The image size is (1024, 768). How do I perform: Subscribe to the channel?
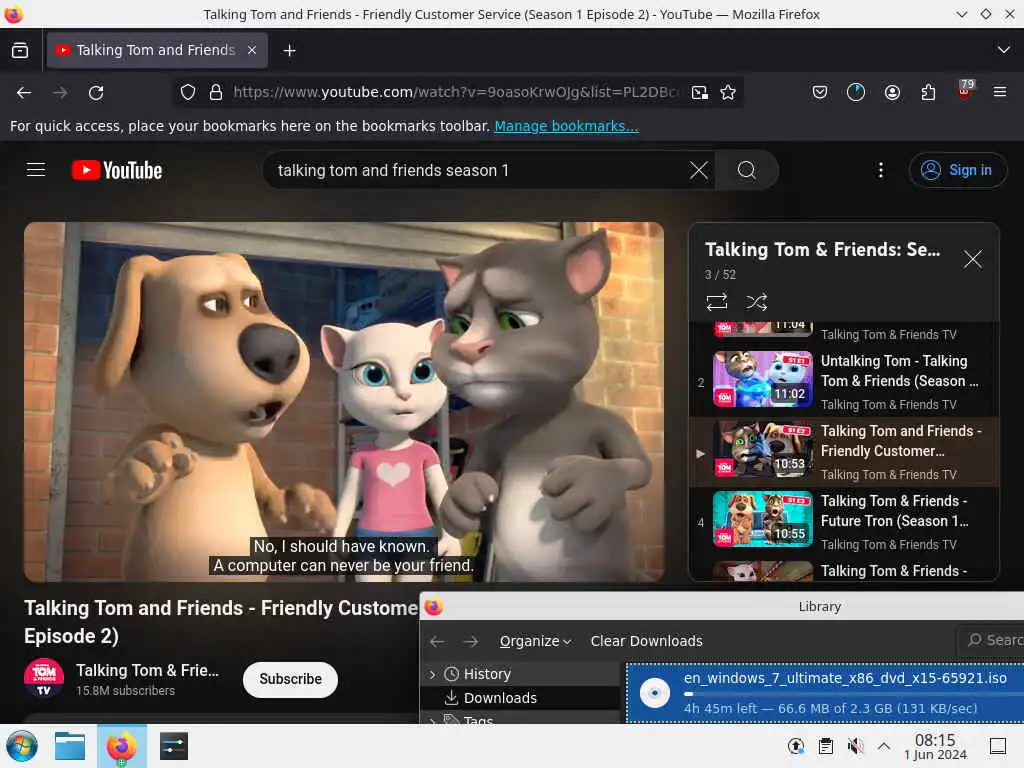[290, 679]
